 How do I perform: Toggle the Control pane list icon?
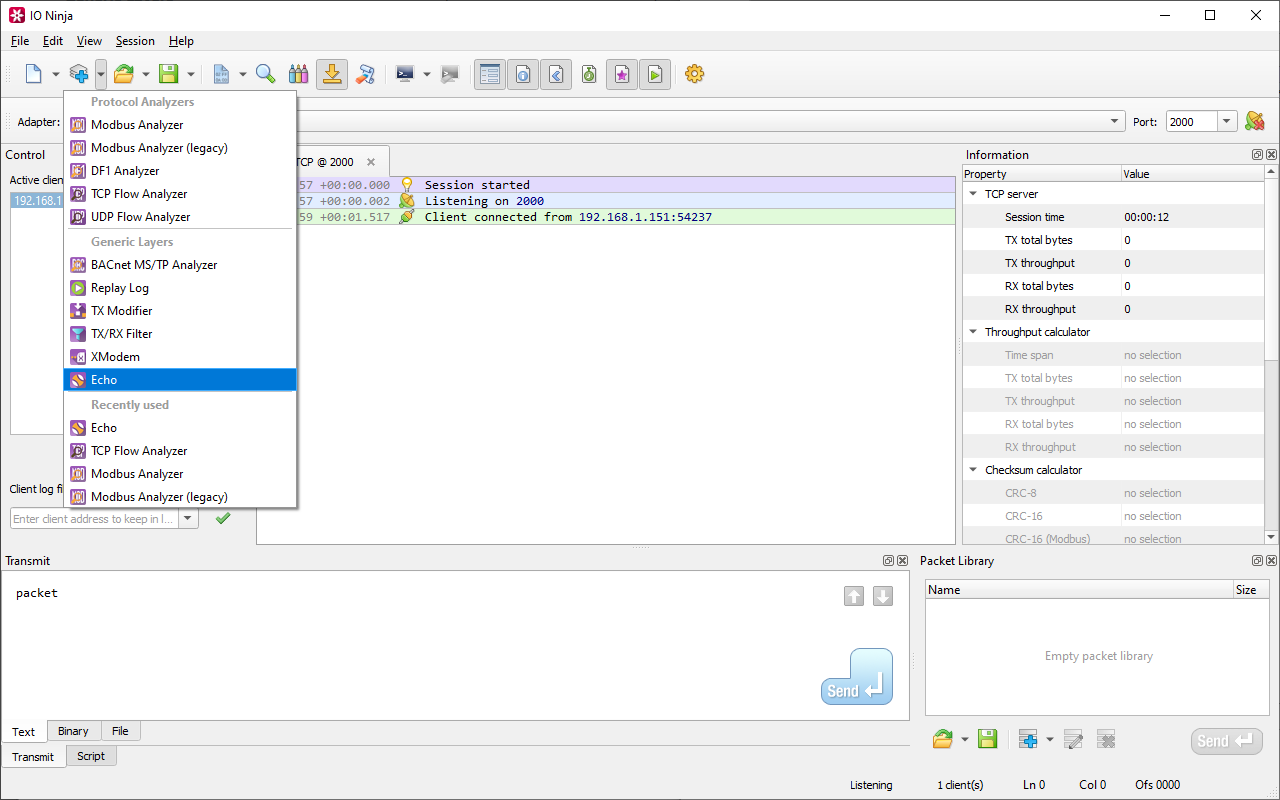click(x=490, y=74)
